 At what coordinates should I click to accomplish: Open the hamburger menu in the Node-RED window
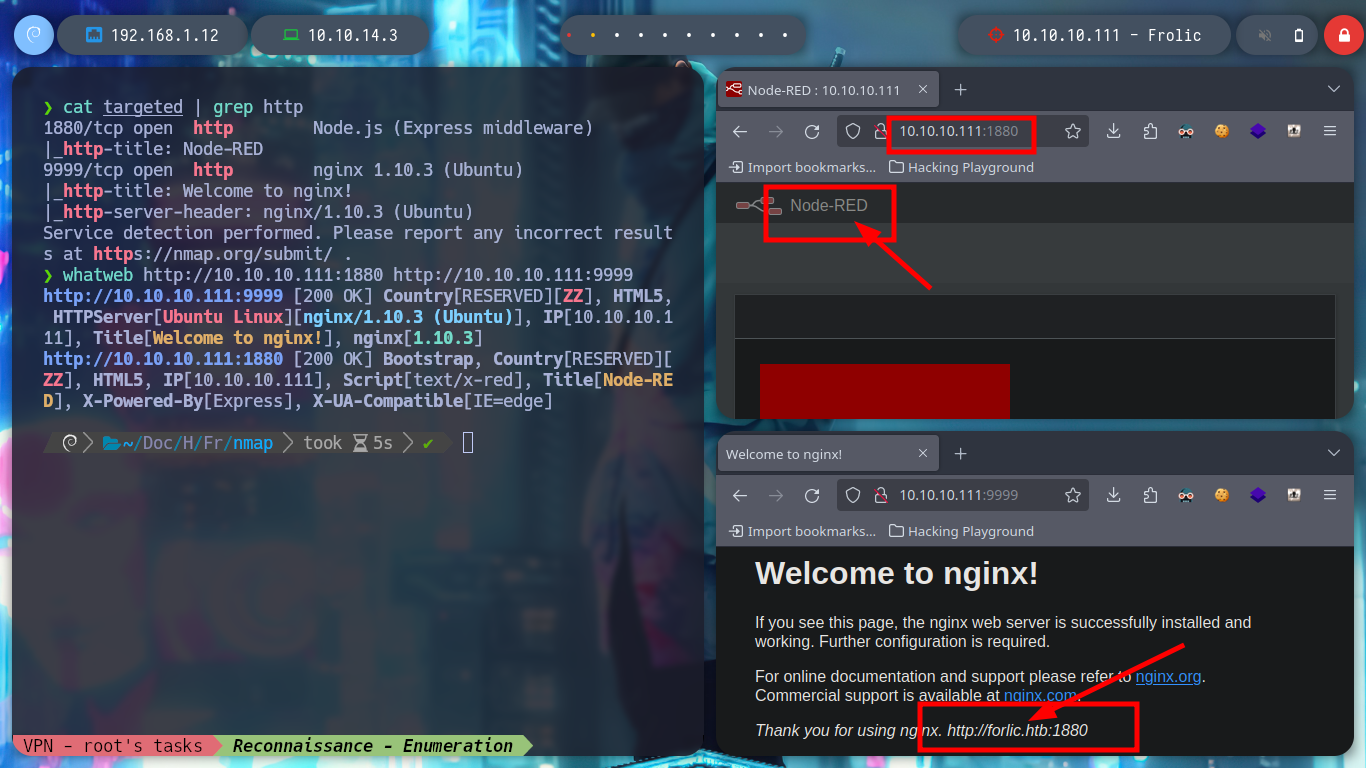tap(1330, 131)
